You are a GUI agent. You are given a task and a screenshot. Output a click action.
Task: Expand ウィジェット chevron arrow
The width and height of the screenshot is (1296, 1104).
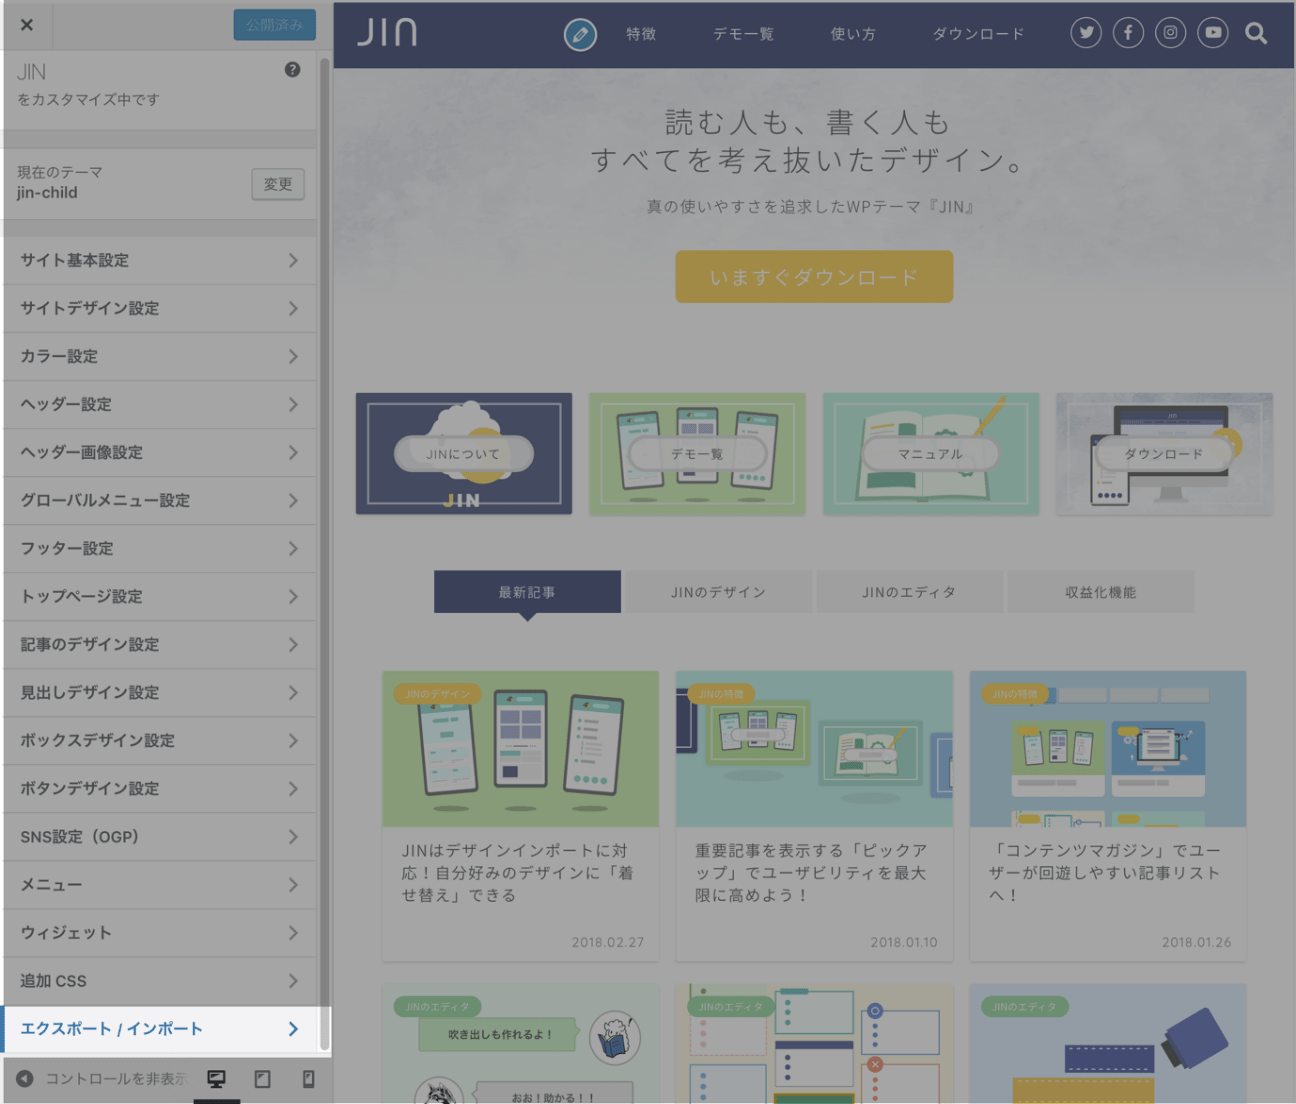point(293,932)
